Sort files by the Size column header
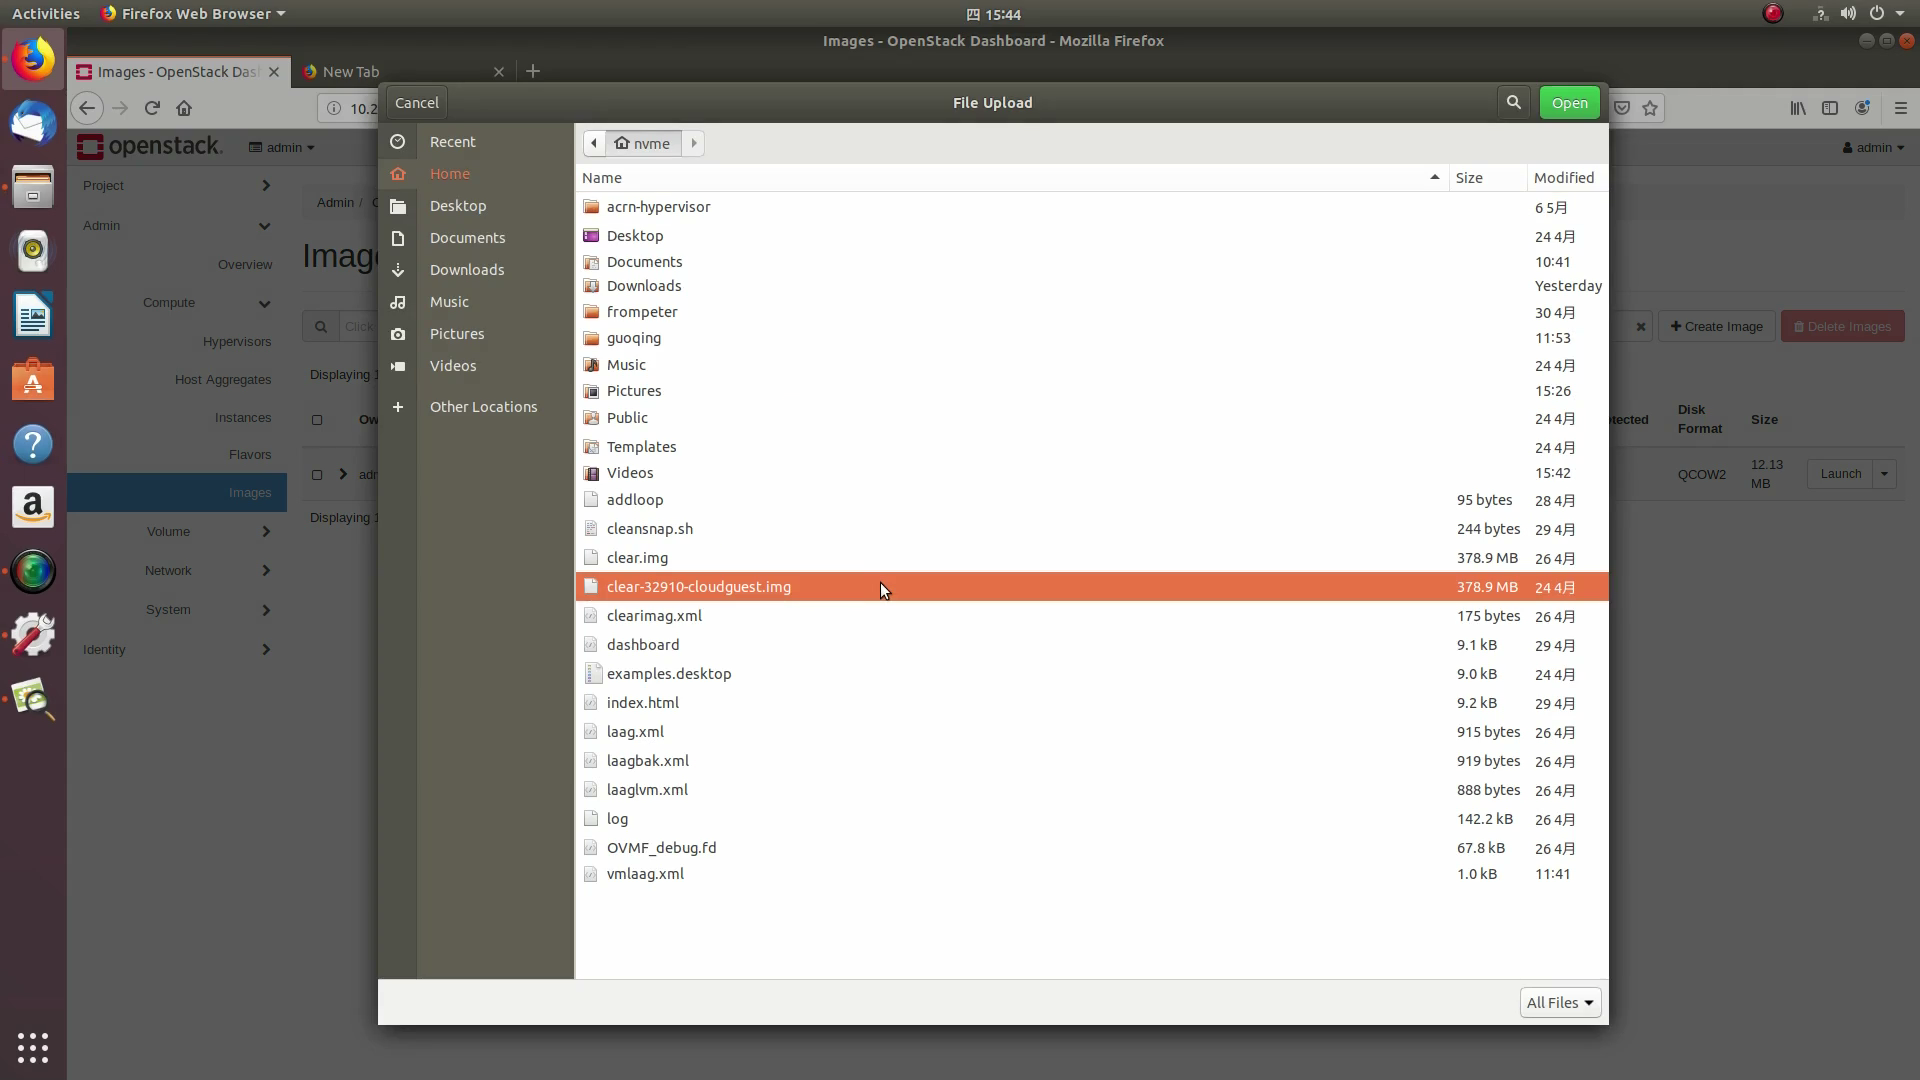The height and width of the screenshot is (1080, 1920). click(x=1469, y=178)
